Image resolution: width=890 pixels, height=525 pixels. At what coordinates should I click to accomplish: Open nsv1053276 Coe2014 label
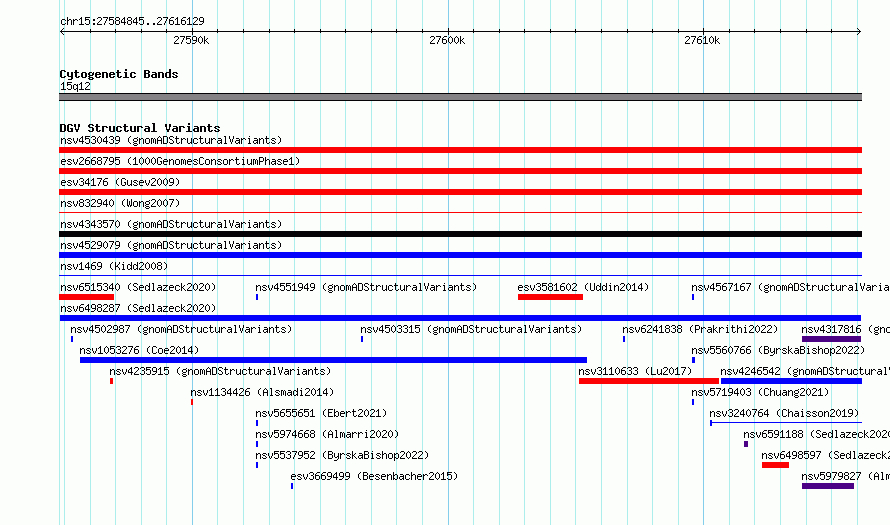(x=139, y=350)
